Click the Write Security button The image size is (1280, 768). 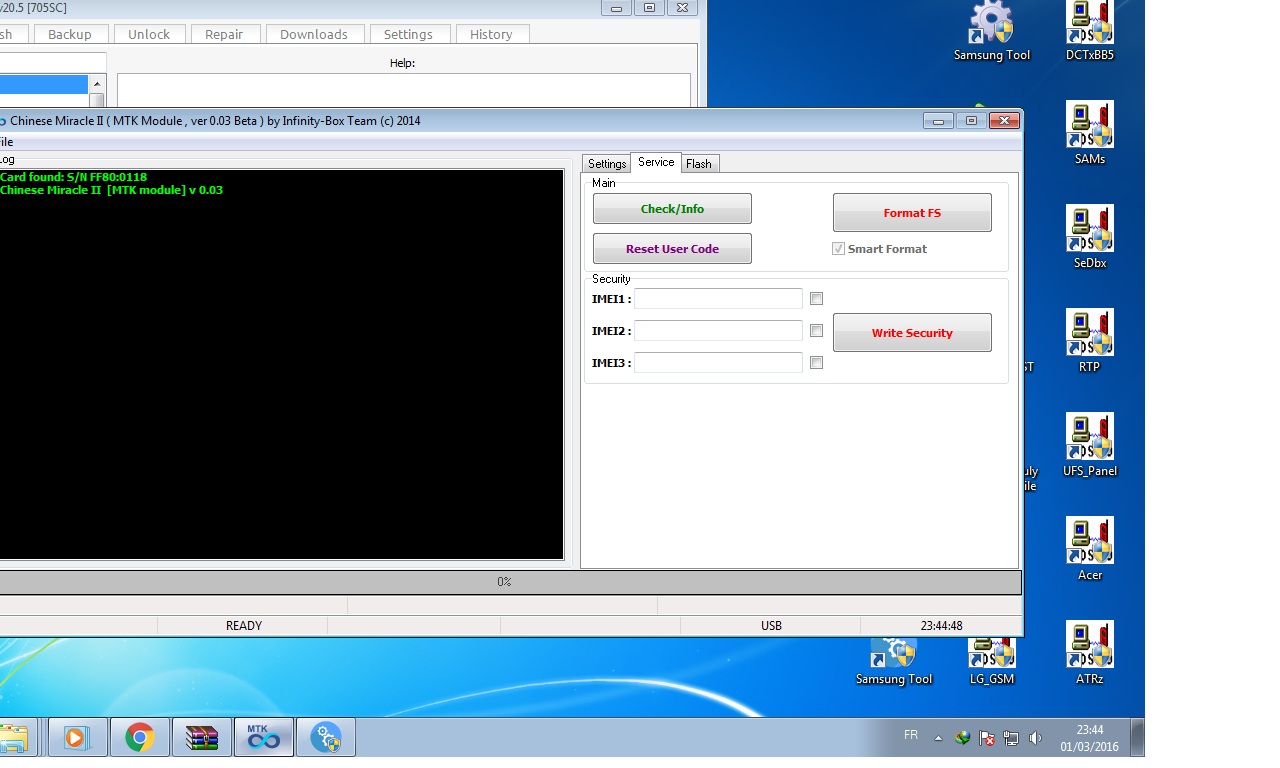(x=912, y=333)
